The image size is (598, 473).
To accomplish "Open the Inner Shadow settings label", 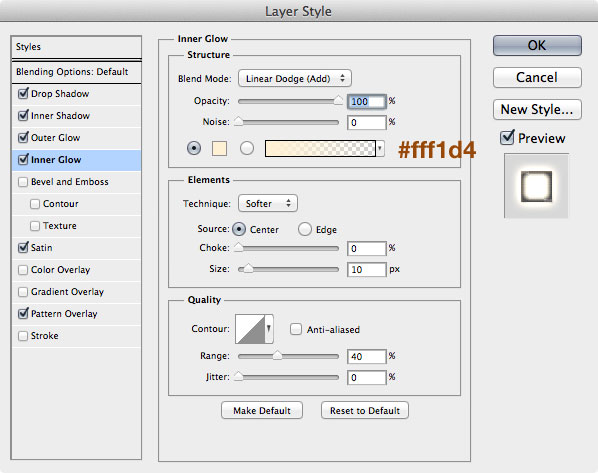I will coord(60,116).
